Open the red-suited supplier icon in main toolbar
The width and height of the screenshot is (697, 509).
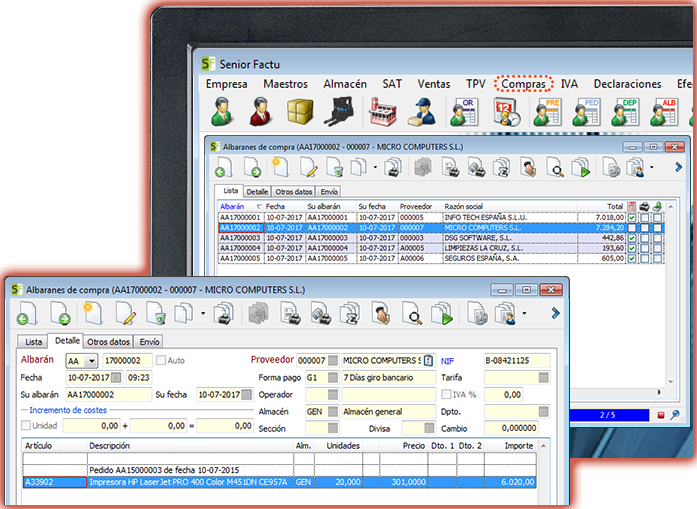click(x=260, y=112)
